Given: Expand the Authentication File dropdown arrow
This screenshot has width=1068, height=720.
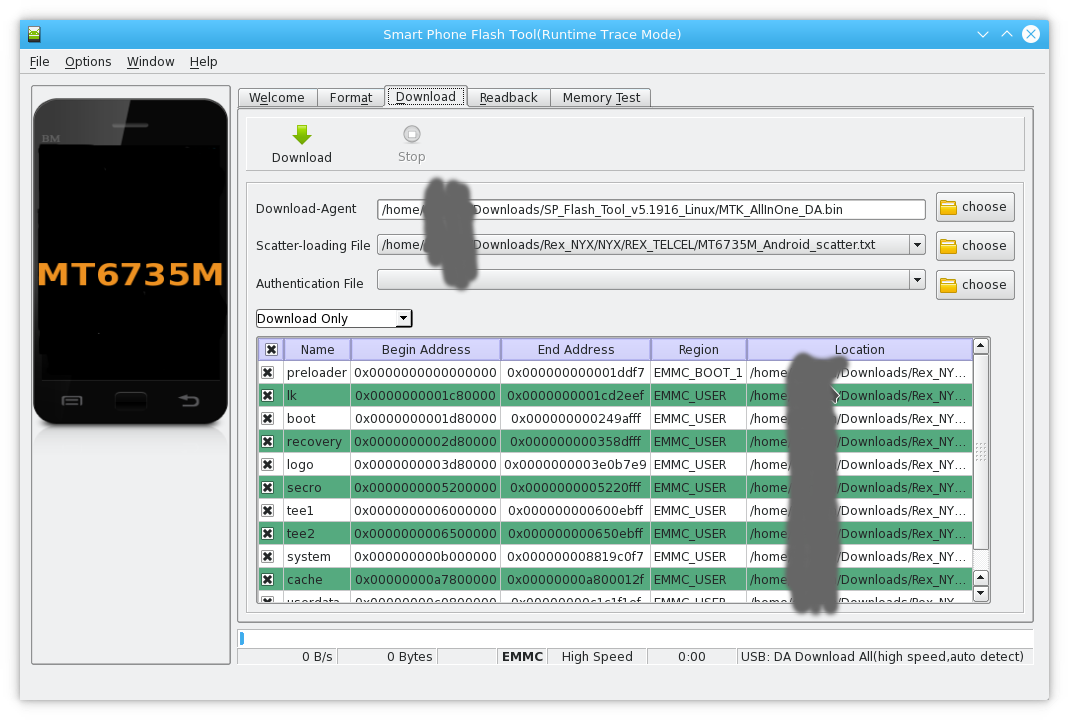Looking at the screenshot, I should (x=917, y=279).
